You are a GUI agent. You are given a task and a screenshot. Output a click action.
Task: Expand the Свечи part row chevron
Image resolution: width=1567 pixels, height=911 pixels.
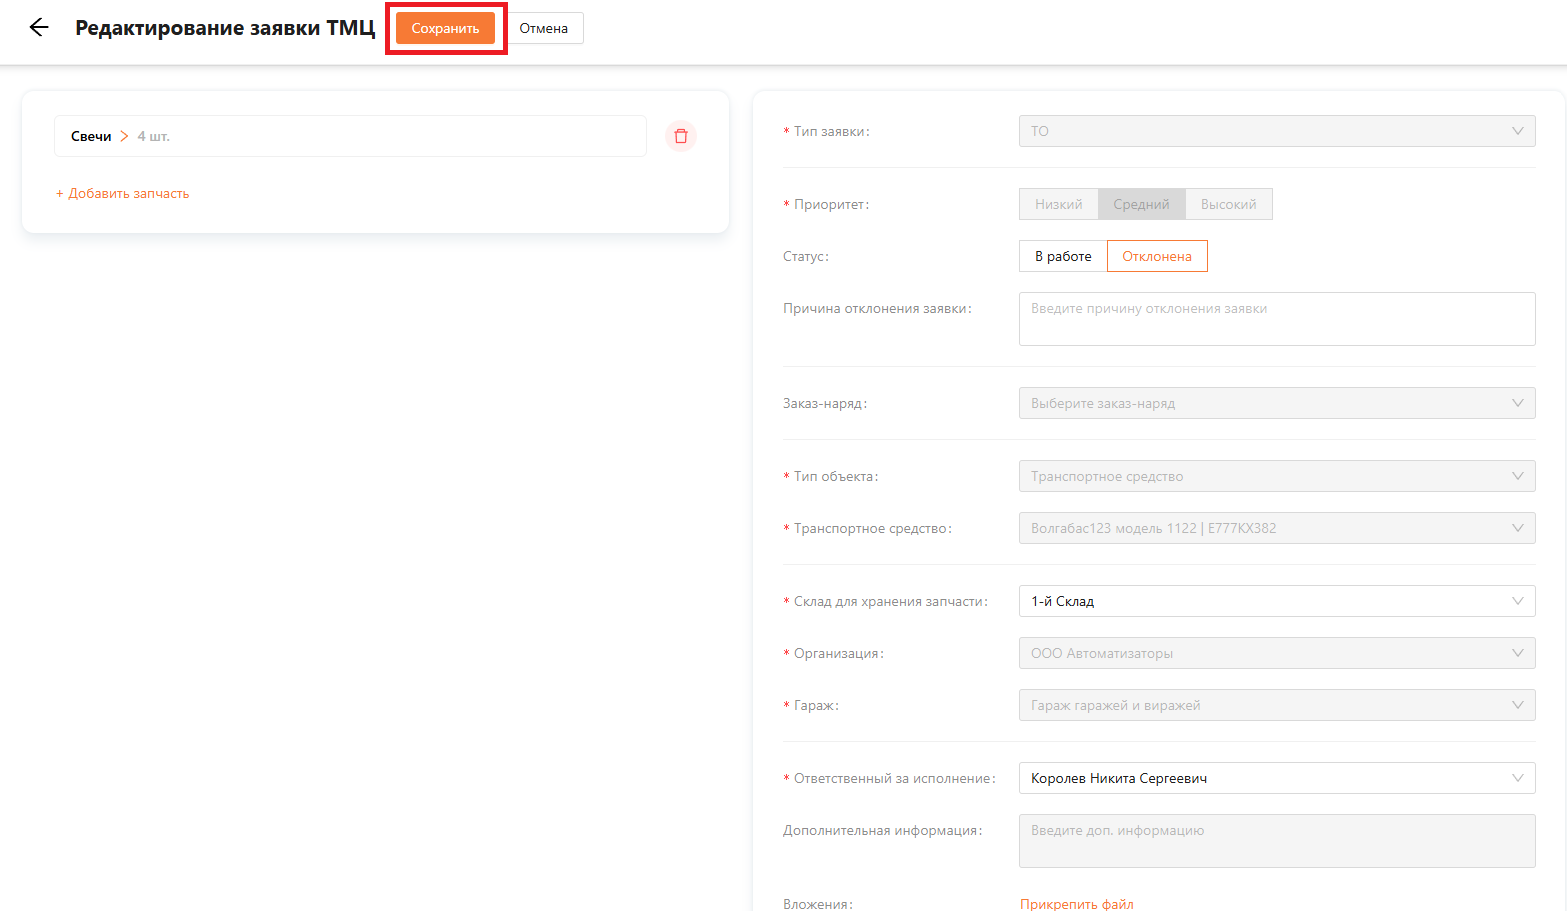(125, 136)
